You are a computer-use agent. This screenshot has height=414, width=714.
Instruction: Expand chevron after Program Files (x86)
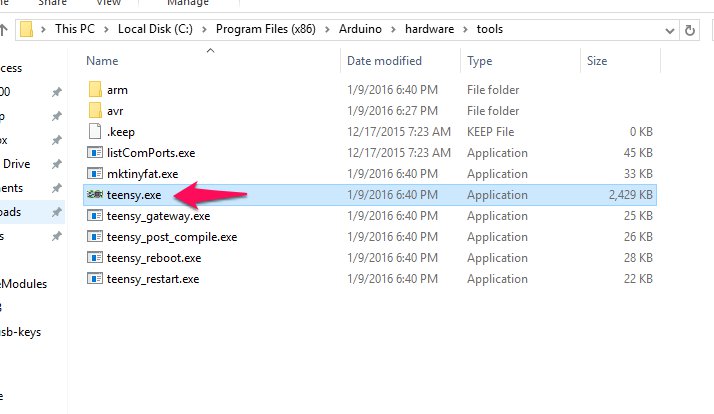coord(327,30)
